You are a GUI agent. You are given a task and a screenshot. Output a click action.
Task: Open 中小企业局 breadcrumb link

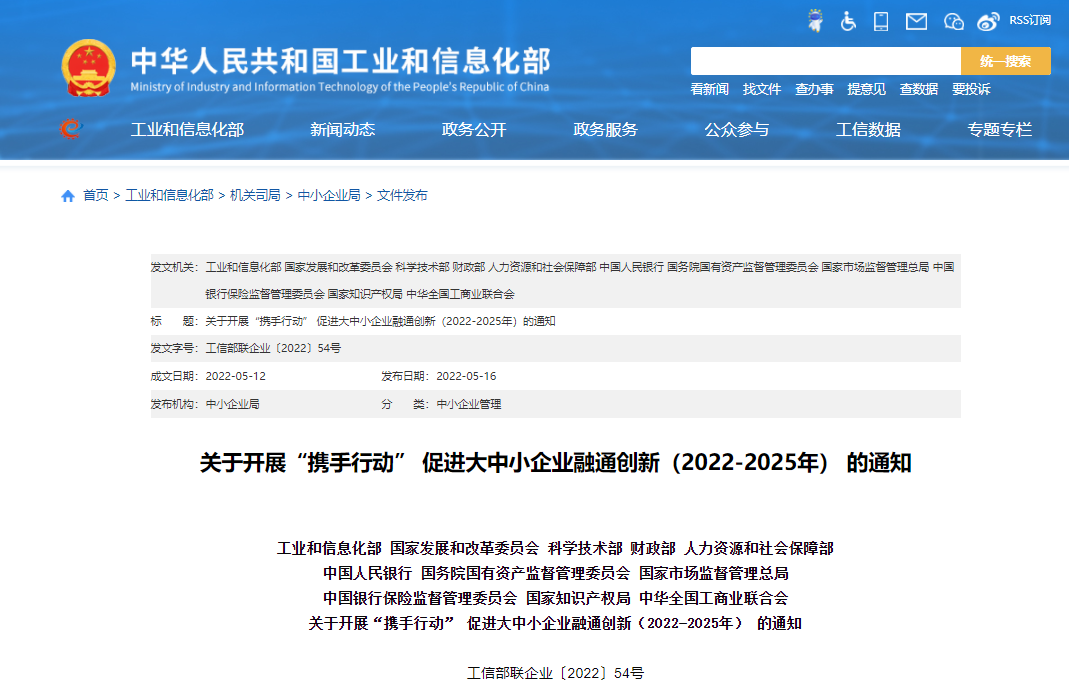329,196
